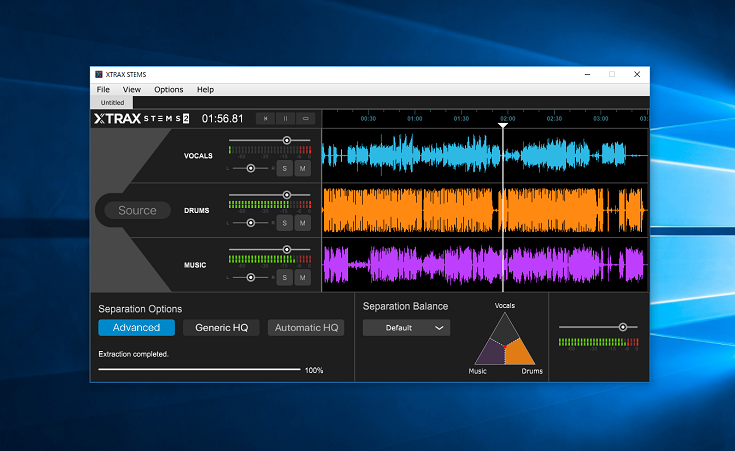Close the XTRAX STEMS window

(637, 75)
